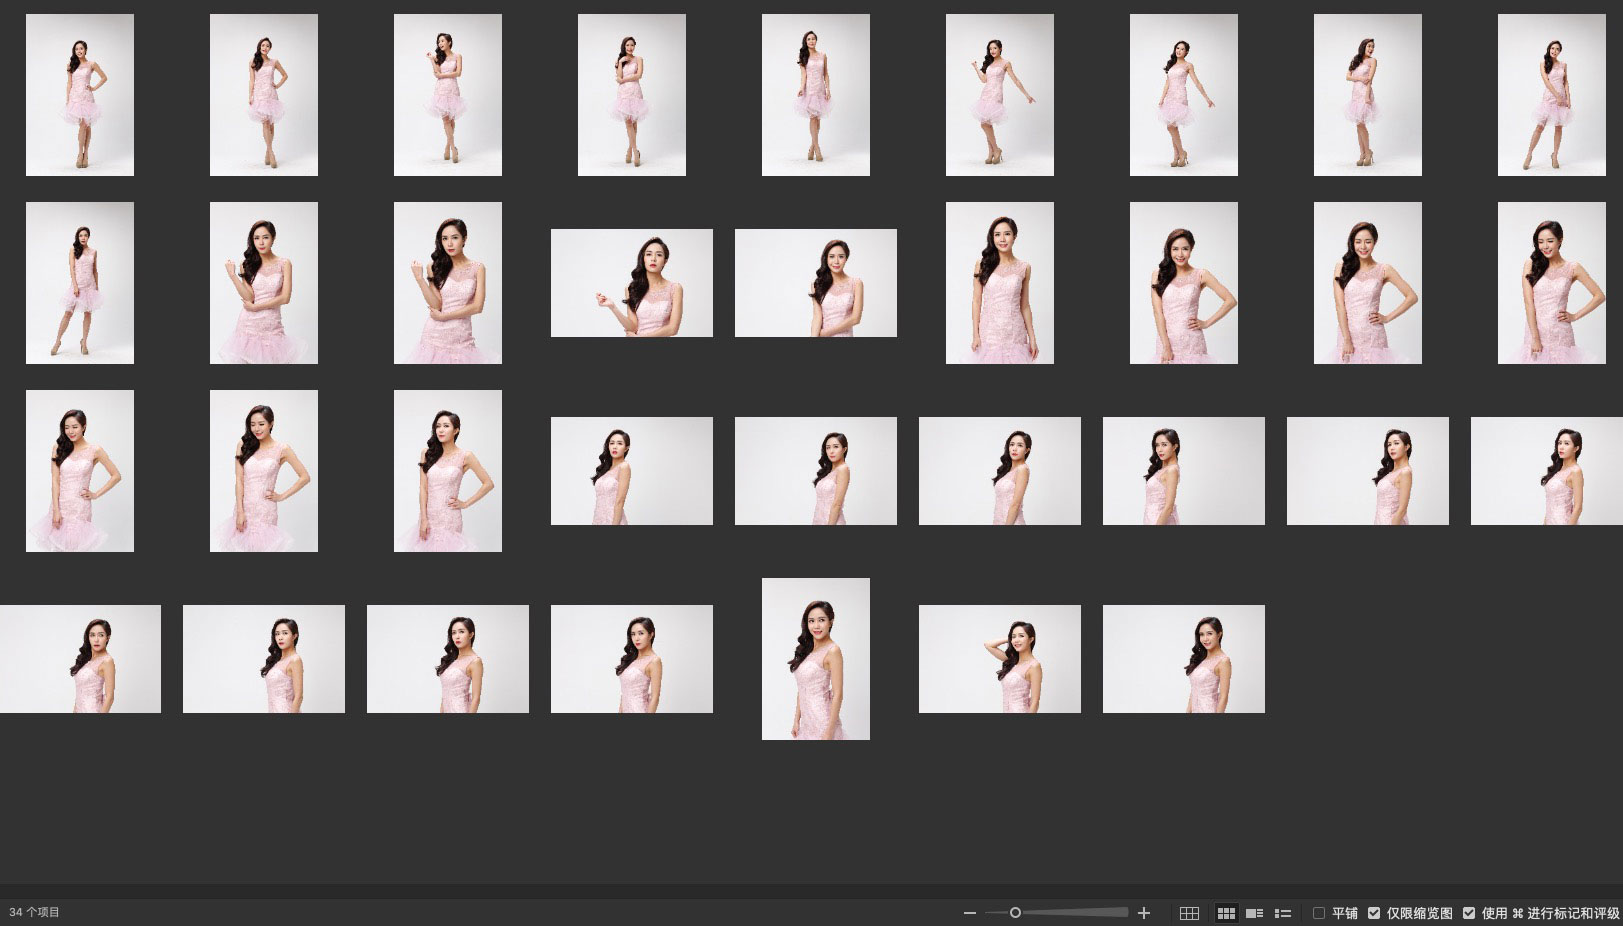Select the lone portrait thumbnail in the bottom row
This screenshot has width=1623, height=926.
pyautogui.click(x=816, y=659)
